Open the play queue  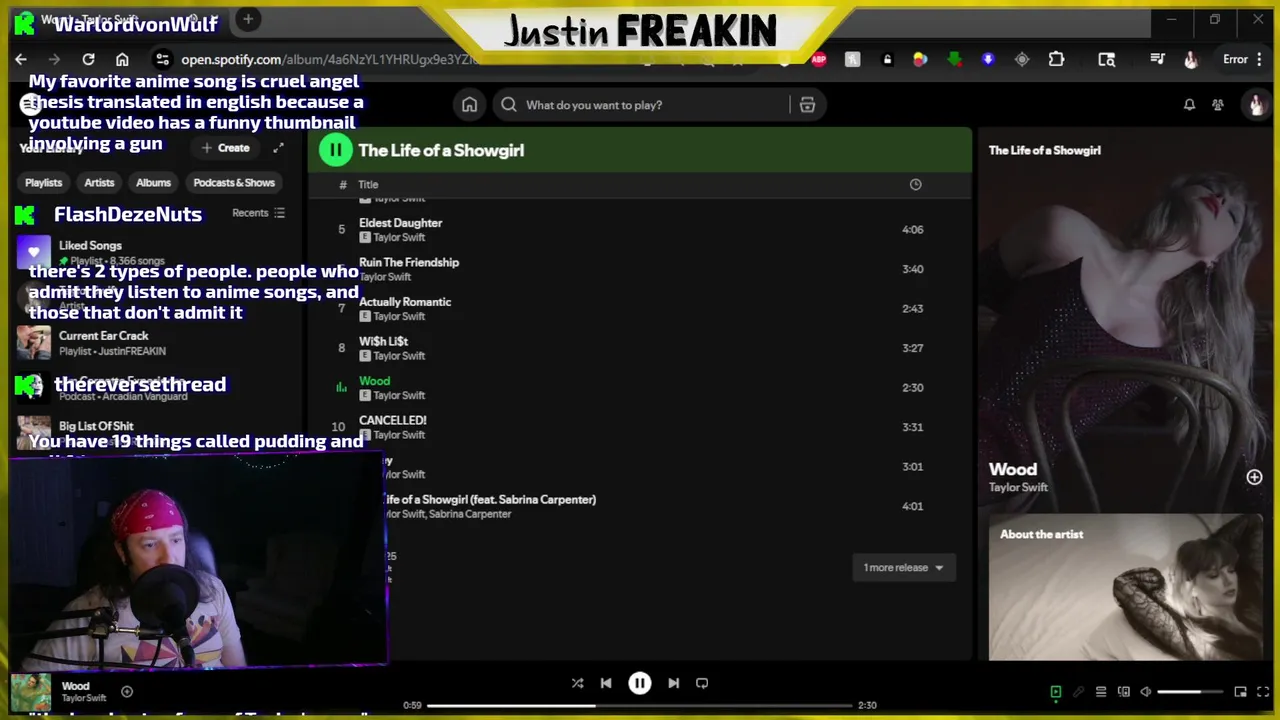(x=1101, y=691)
